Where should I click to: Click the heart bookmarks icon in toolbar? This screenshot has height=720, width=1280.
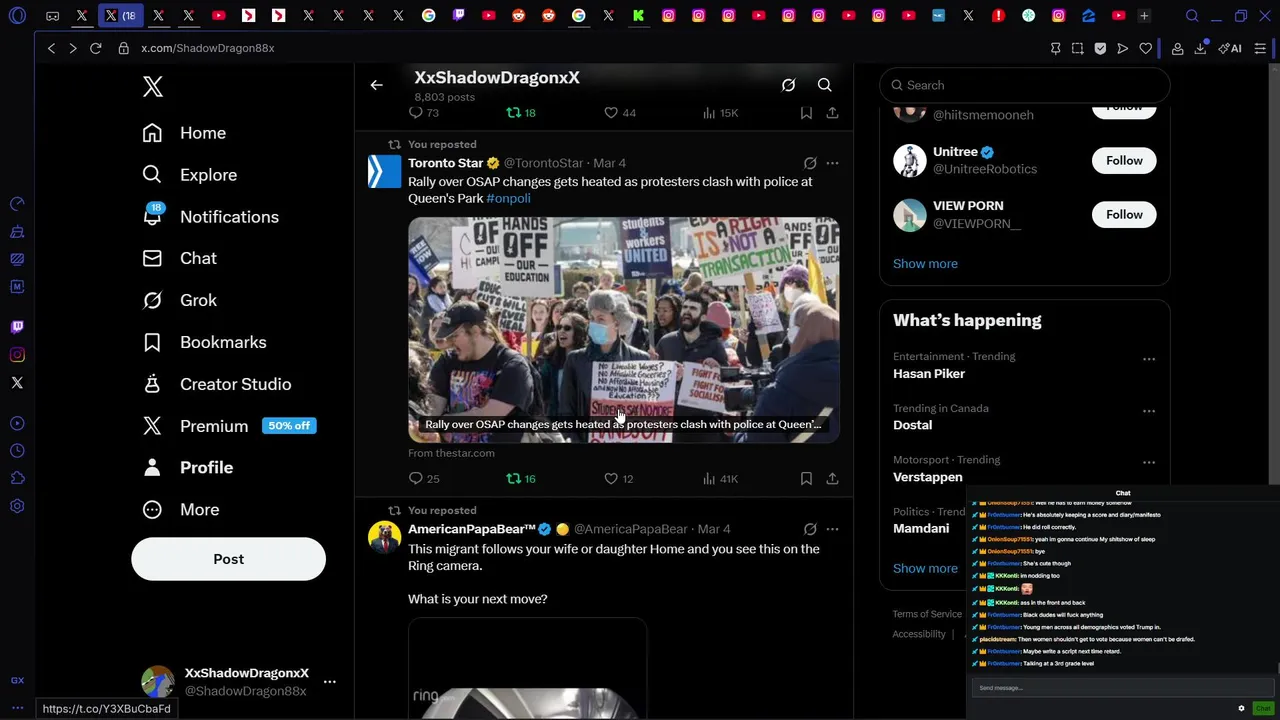coord(1145,48)
